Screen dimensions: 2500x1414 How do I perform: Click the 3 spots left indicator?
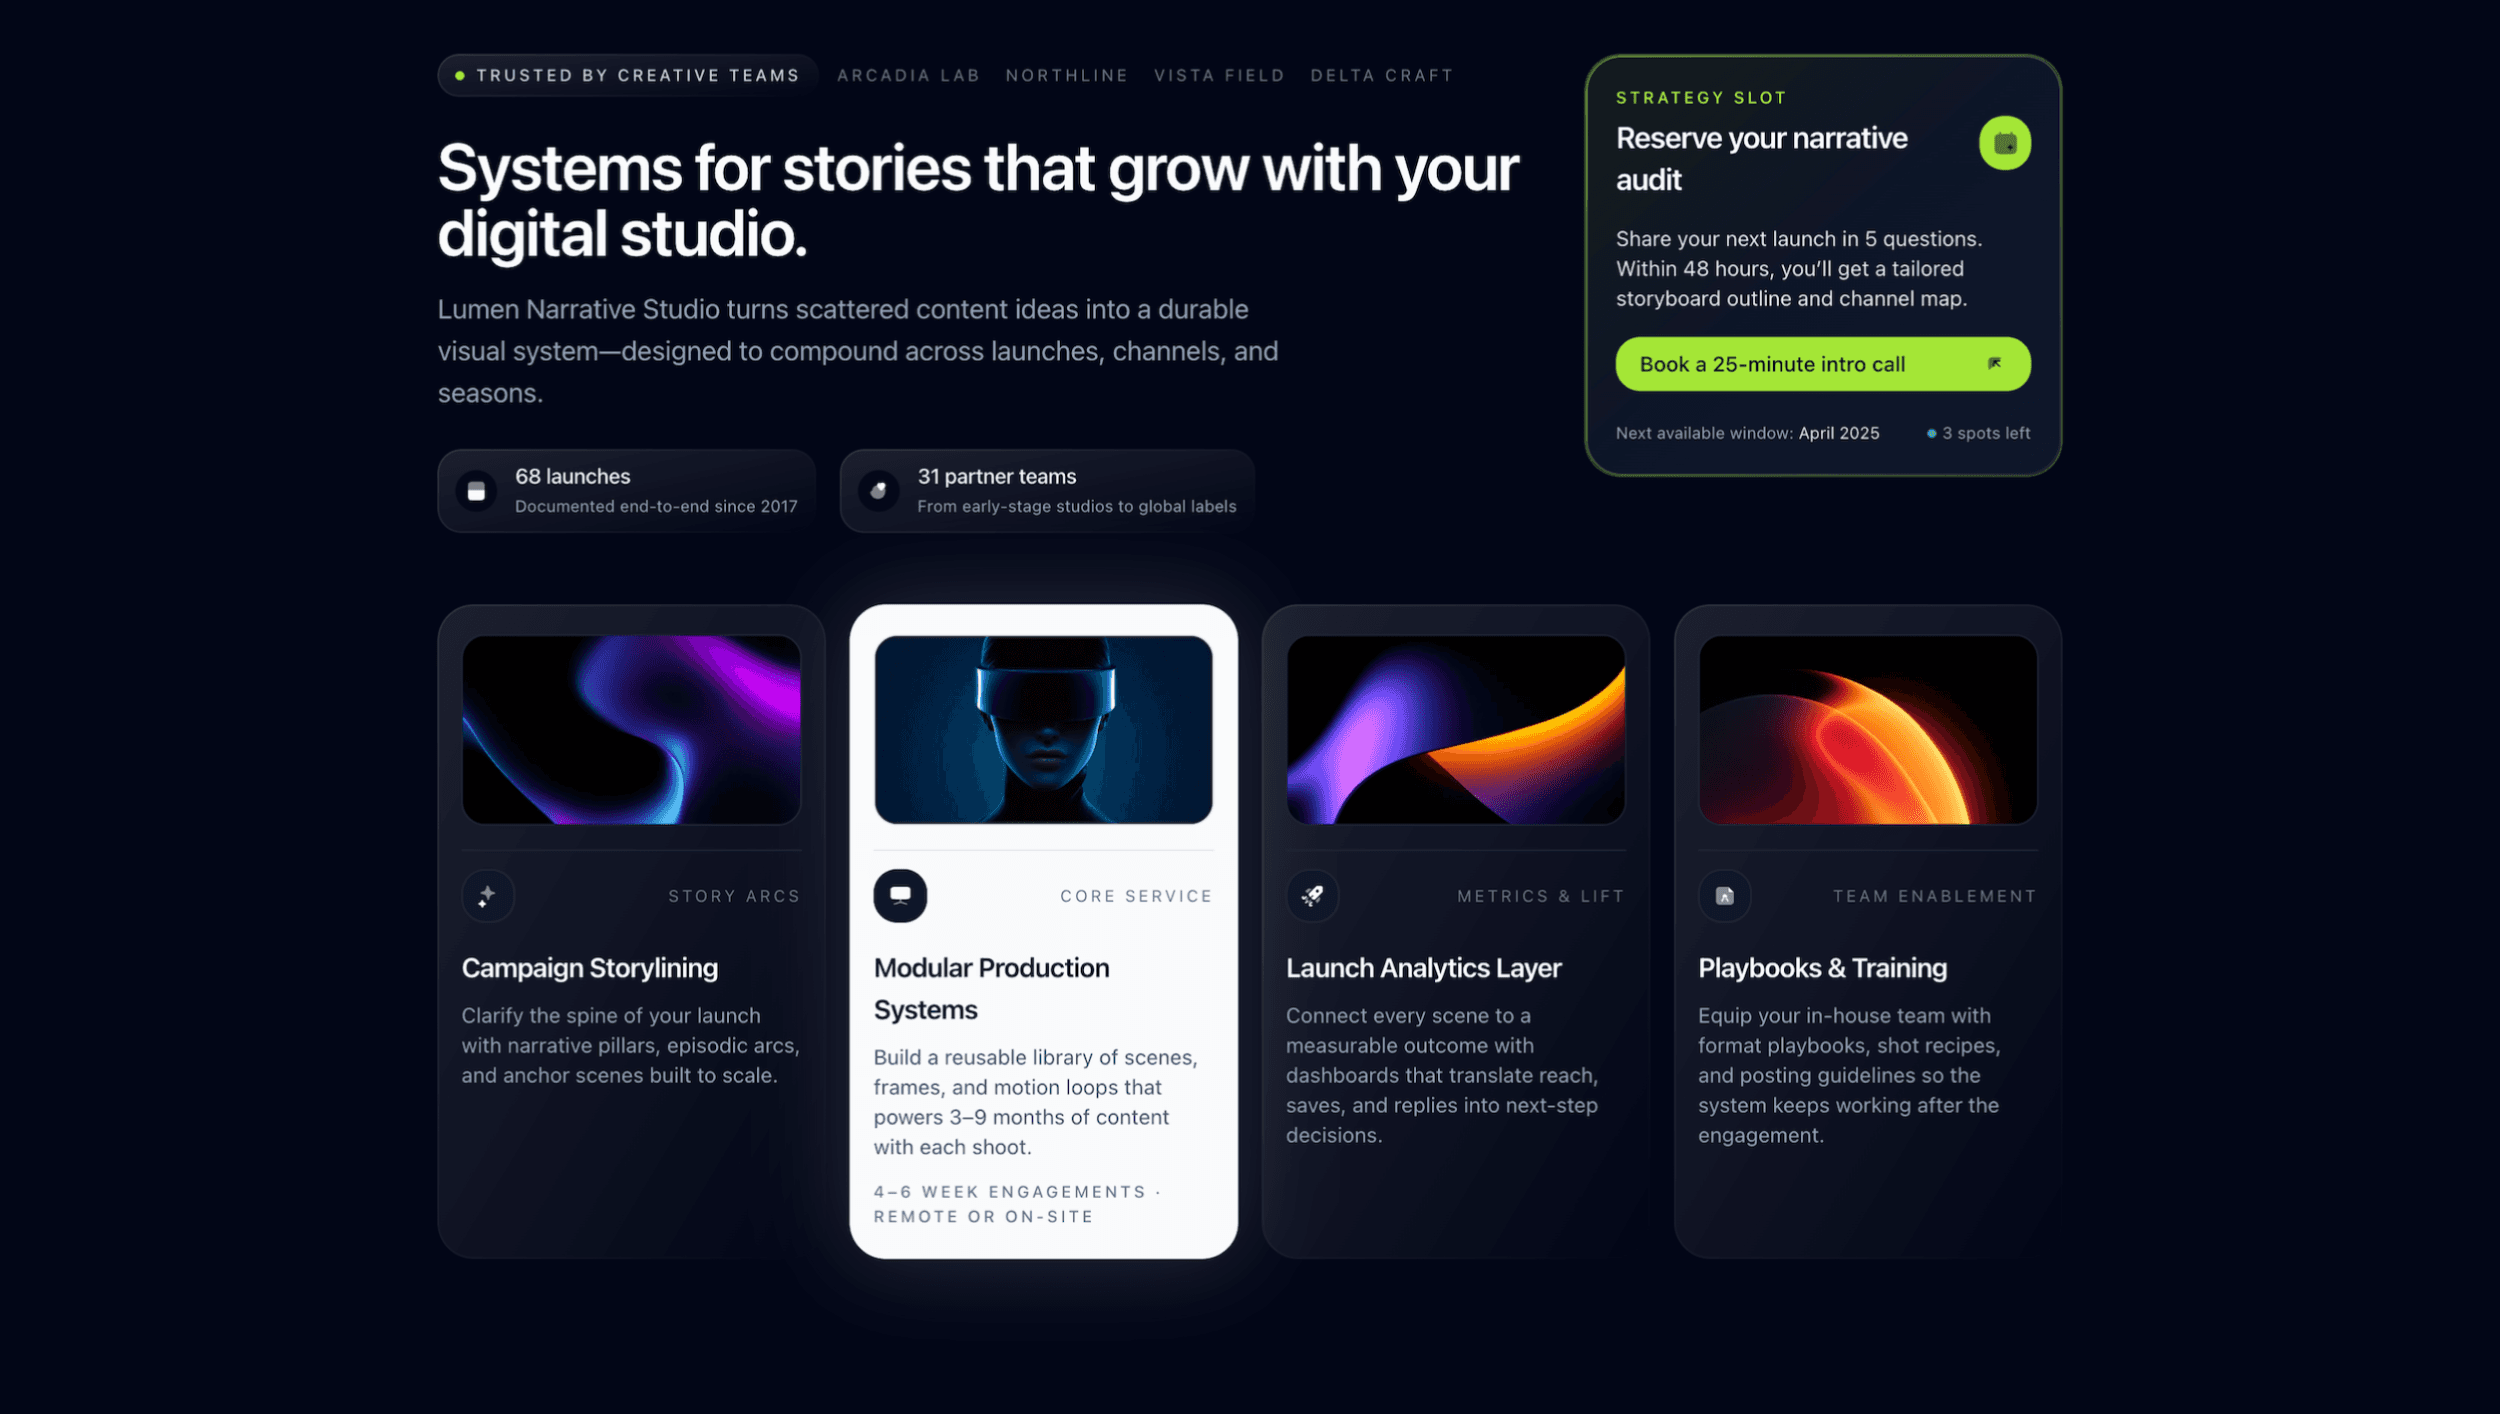[1978, 433]
